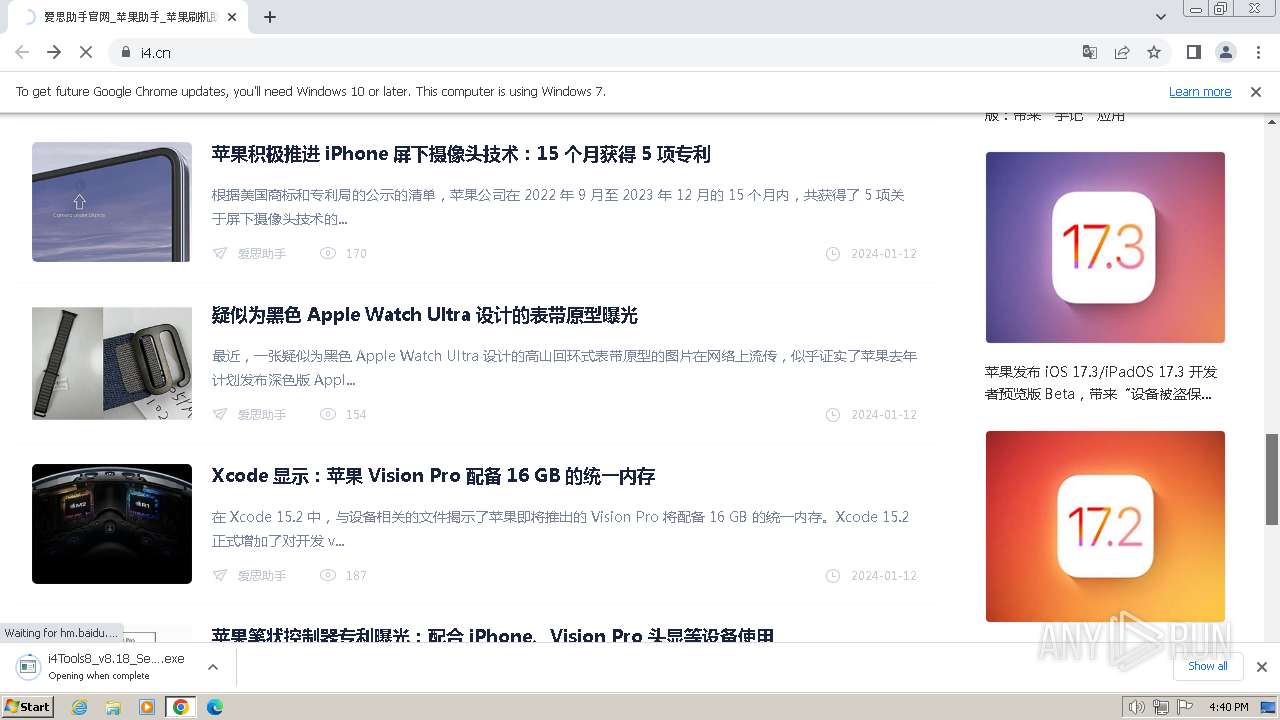Show all downloads
Viewport: 1280px width, 720px height.
coord(1207,666)
